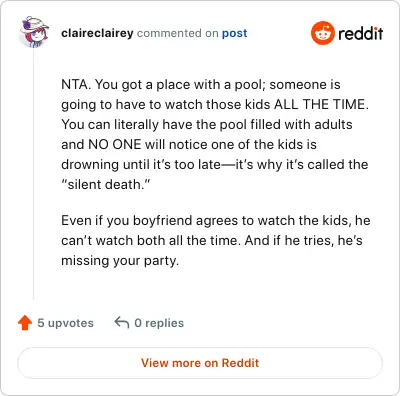Click the "View more on Reddit" button
This screenshot has width=400, height=396.
click(200, 363)
